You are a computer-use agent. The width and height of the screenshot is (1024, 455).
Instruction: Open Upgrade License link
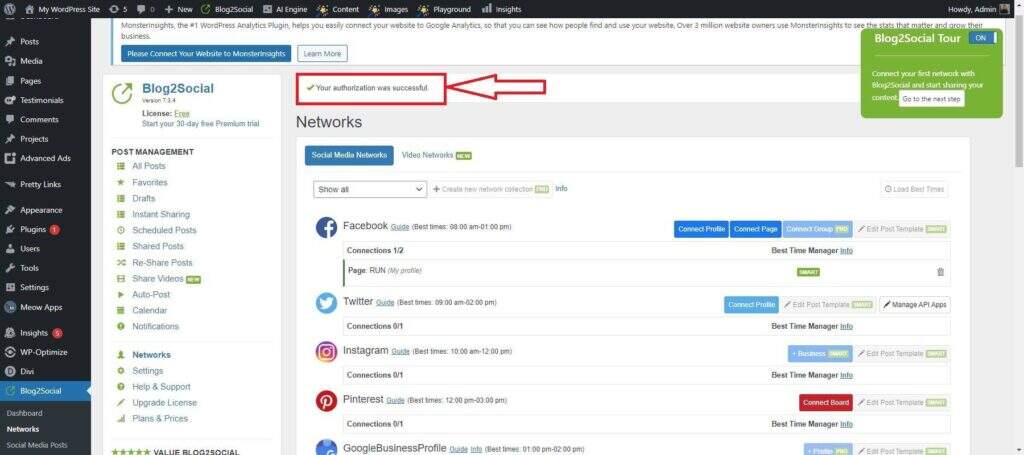coord(165,403)
